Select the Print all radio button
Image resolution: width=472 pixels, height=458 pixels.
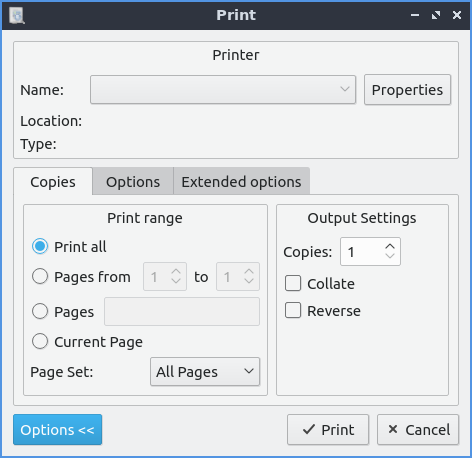click(40, 247)
